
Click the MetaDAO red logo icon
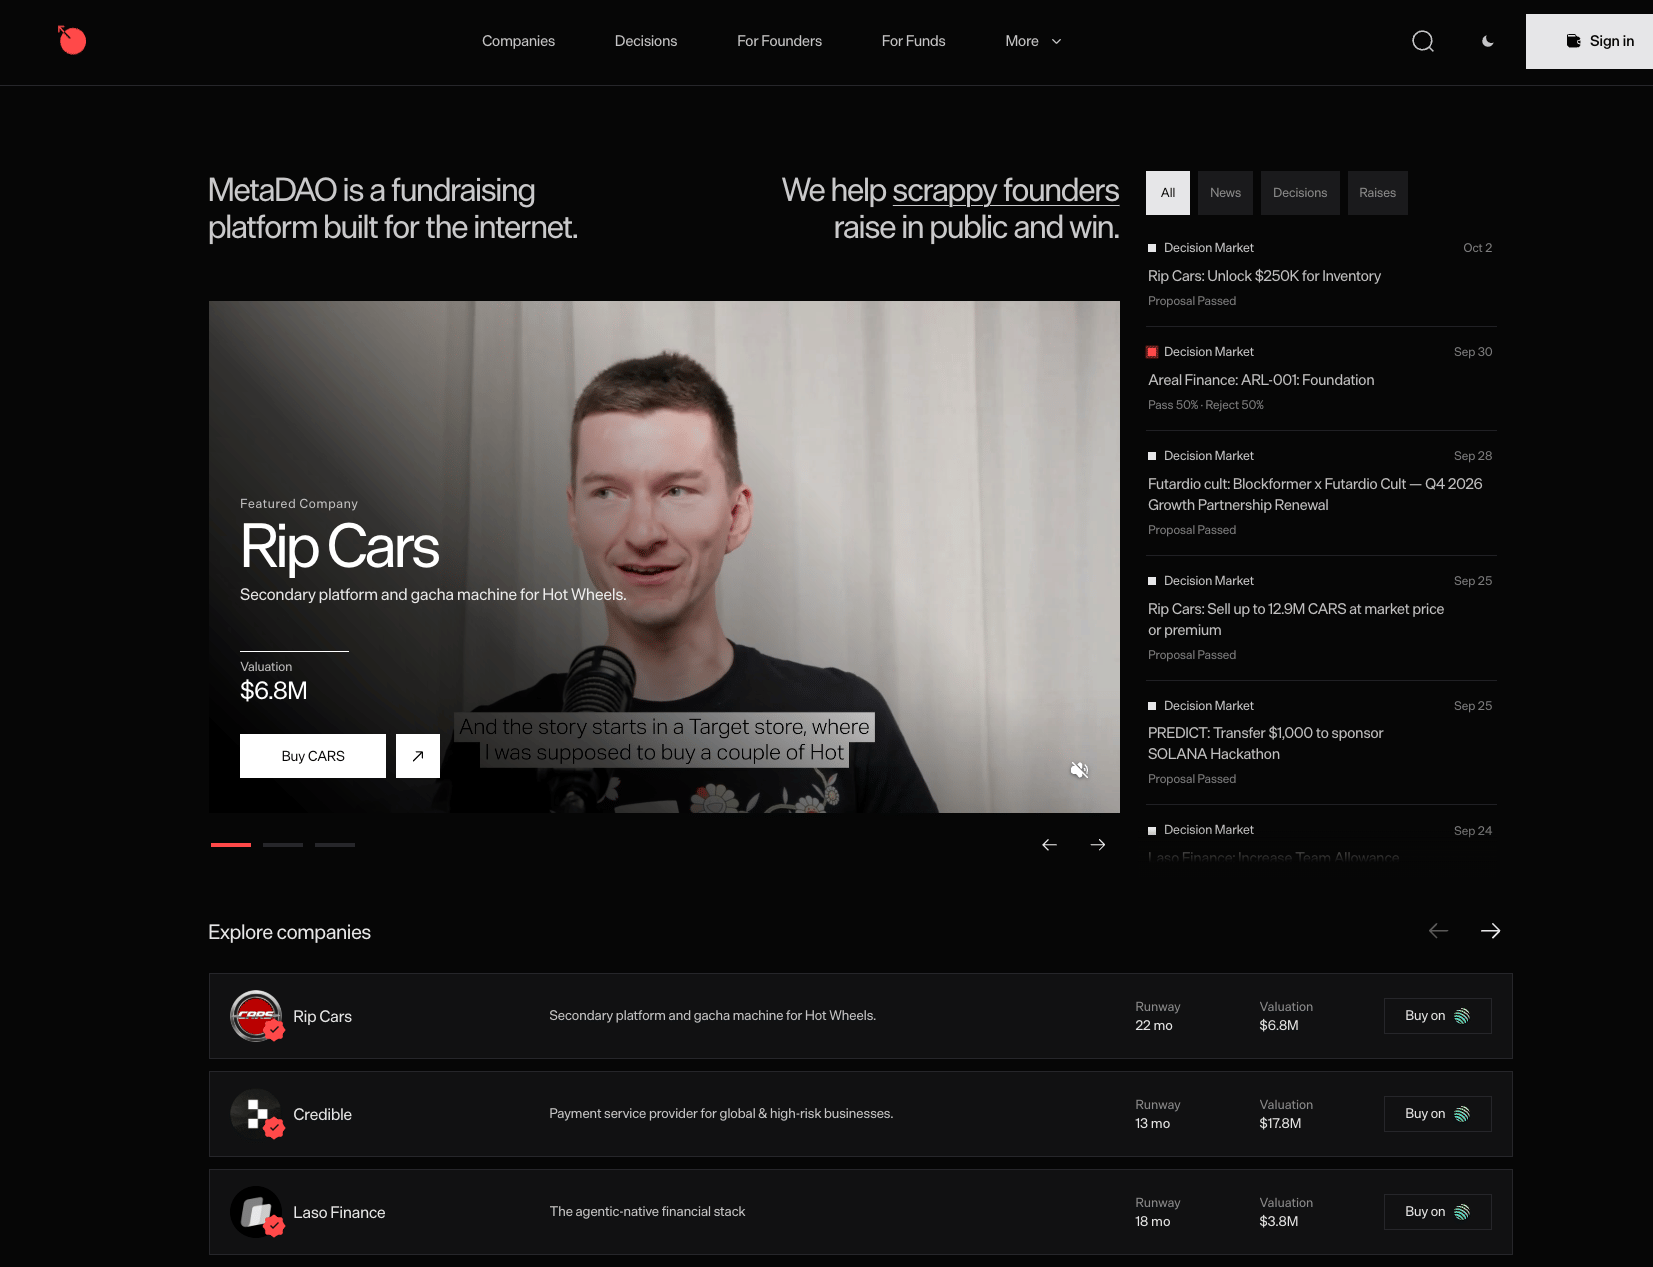point(72,40)
